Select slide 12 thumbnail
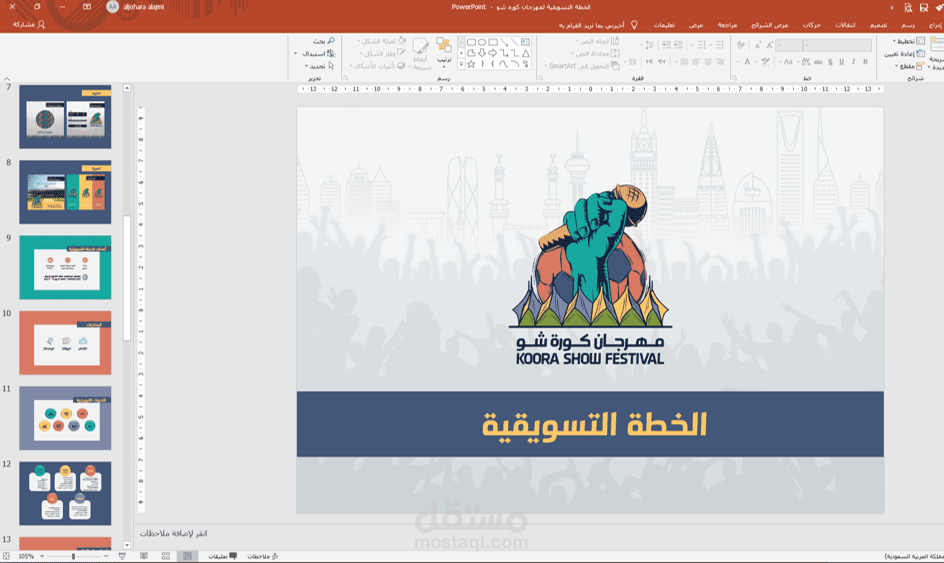Image resolution: width=944 pixels, height=563 pixels. [65, 493]
